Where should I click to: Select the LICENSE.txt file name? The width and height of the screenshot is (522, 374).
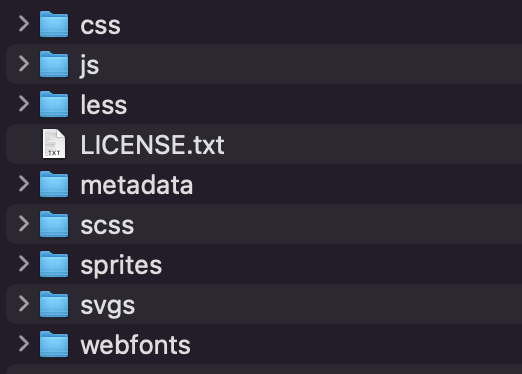tap(153, 145)
